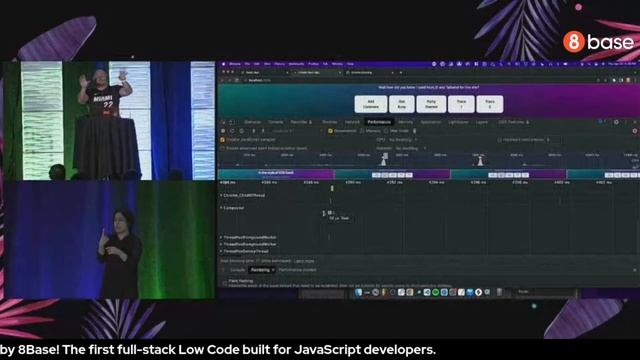Viewport: 640px width, 360px height.
Task: Open the Trash in the dock
Action: pos(499,292)
